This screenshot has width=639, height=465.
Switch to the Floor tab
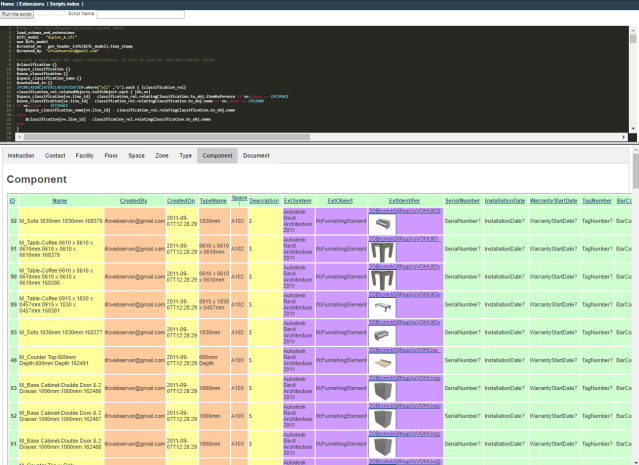[111, 156]
